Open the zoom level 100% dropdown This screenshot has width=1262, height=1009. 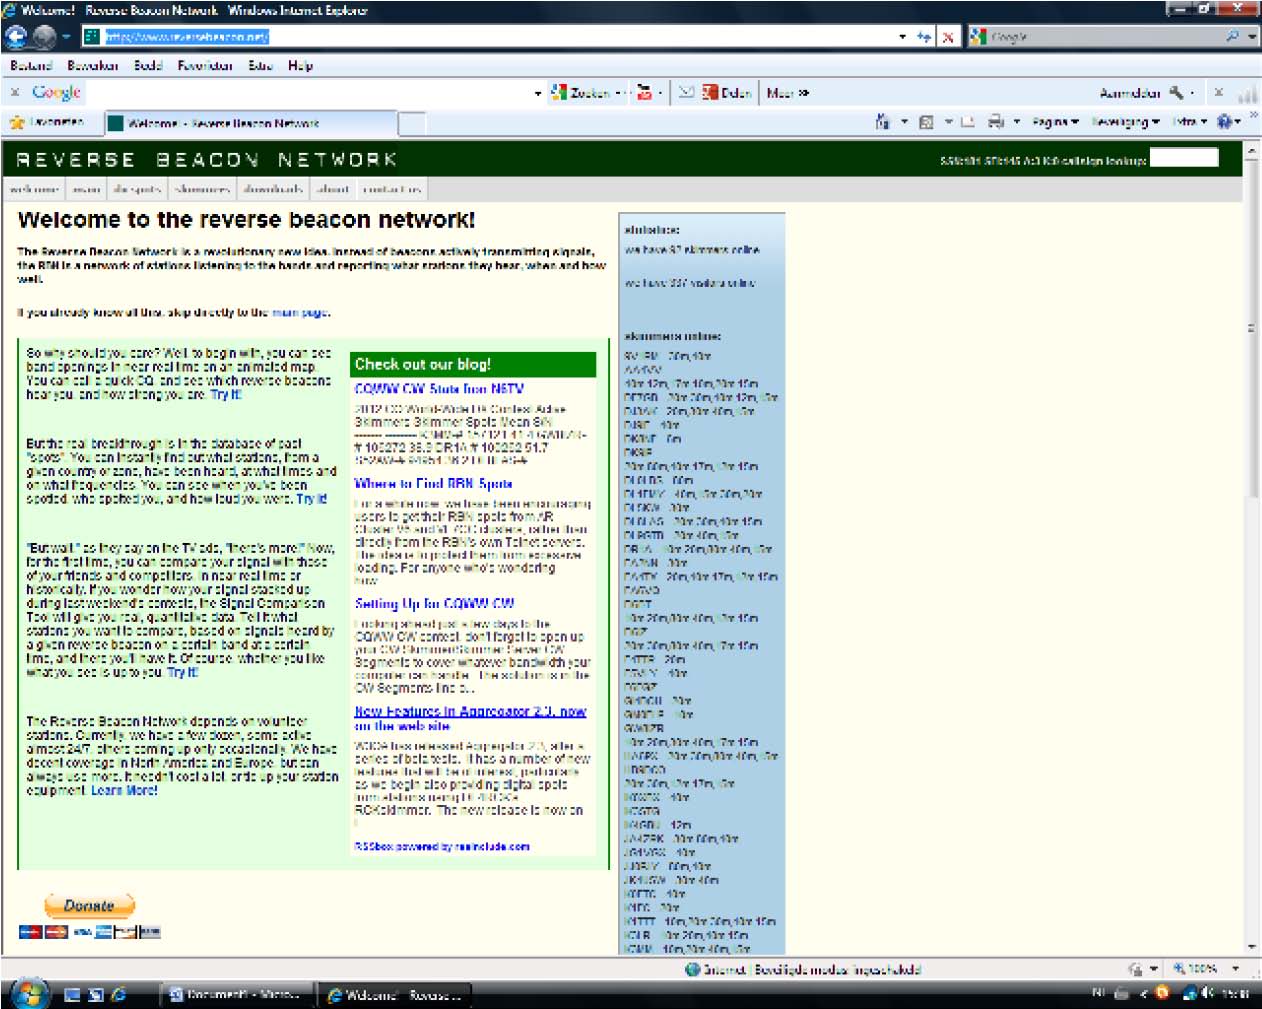pyautogui.click(x=1235, y=968)
